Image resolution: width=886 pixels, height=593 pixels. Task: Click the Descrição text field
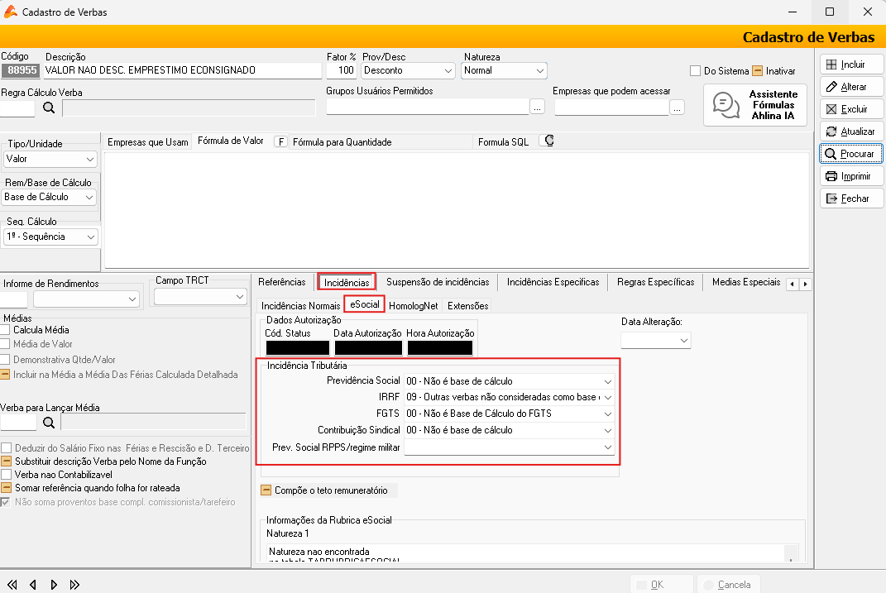[x=183, y=71]
